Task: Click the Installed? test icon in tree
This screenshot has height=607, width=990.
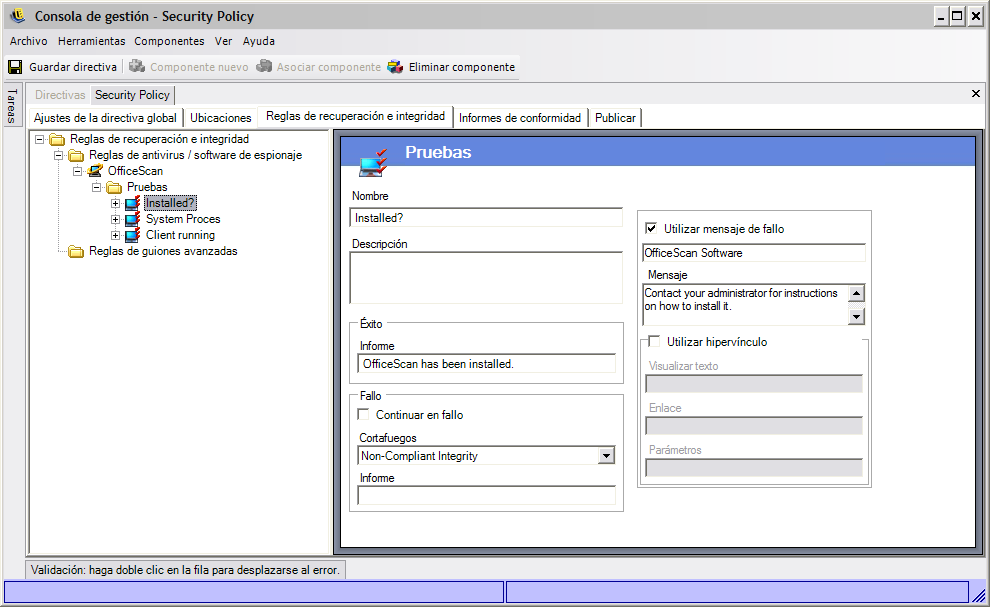Action: point(133,203)
